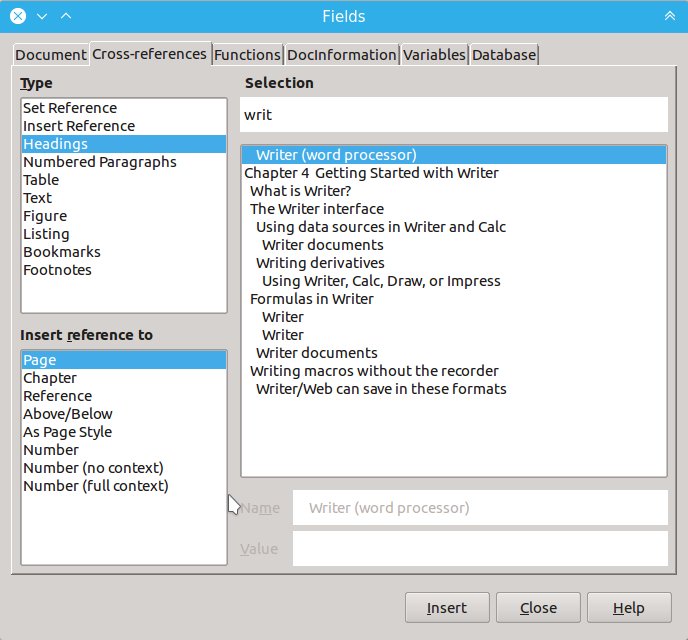Viewport: 688px width, 640px height.
Task: Choose 'Reference' in Insert reference to list
Action: 124,396
